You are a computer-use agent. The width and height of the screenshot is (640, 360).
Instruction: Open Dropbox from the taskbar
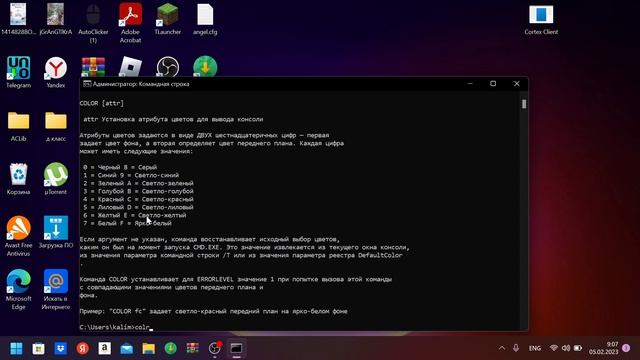[60, 348]
